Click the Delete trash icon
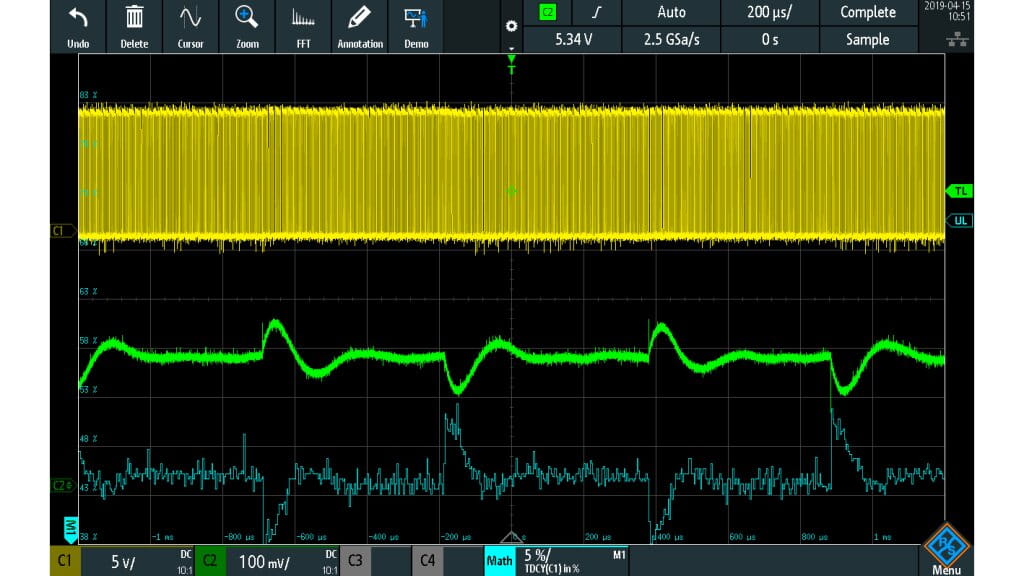 (x=133, y=25)
